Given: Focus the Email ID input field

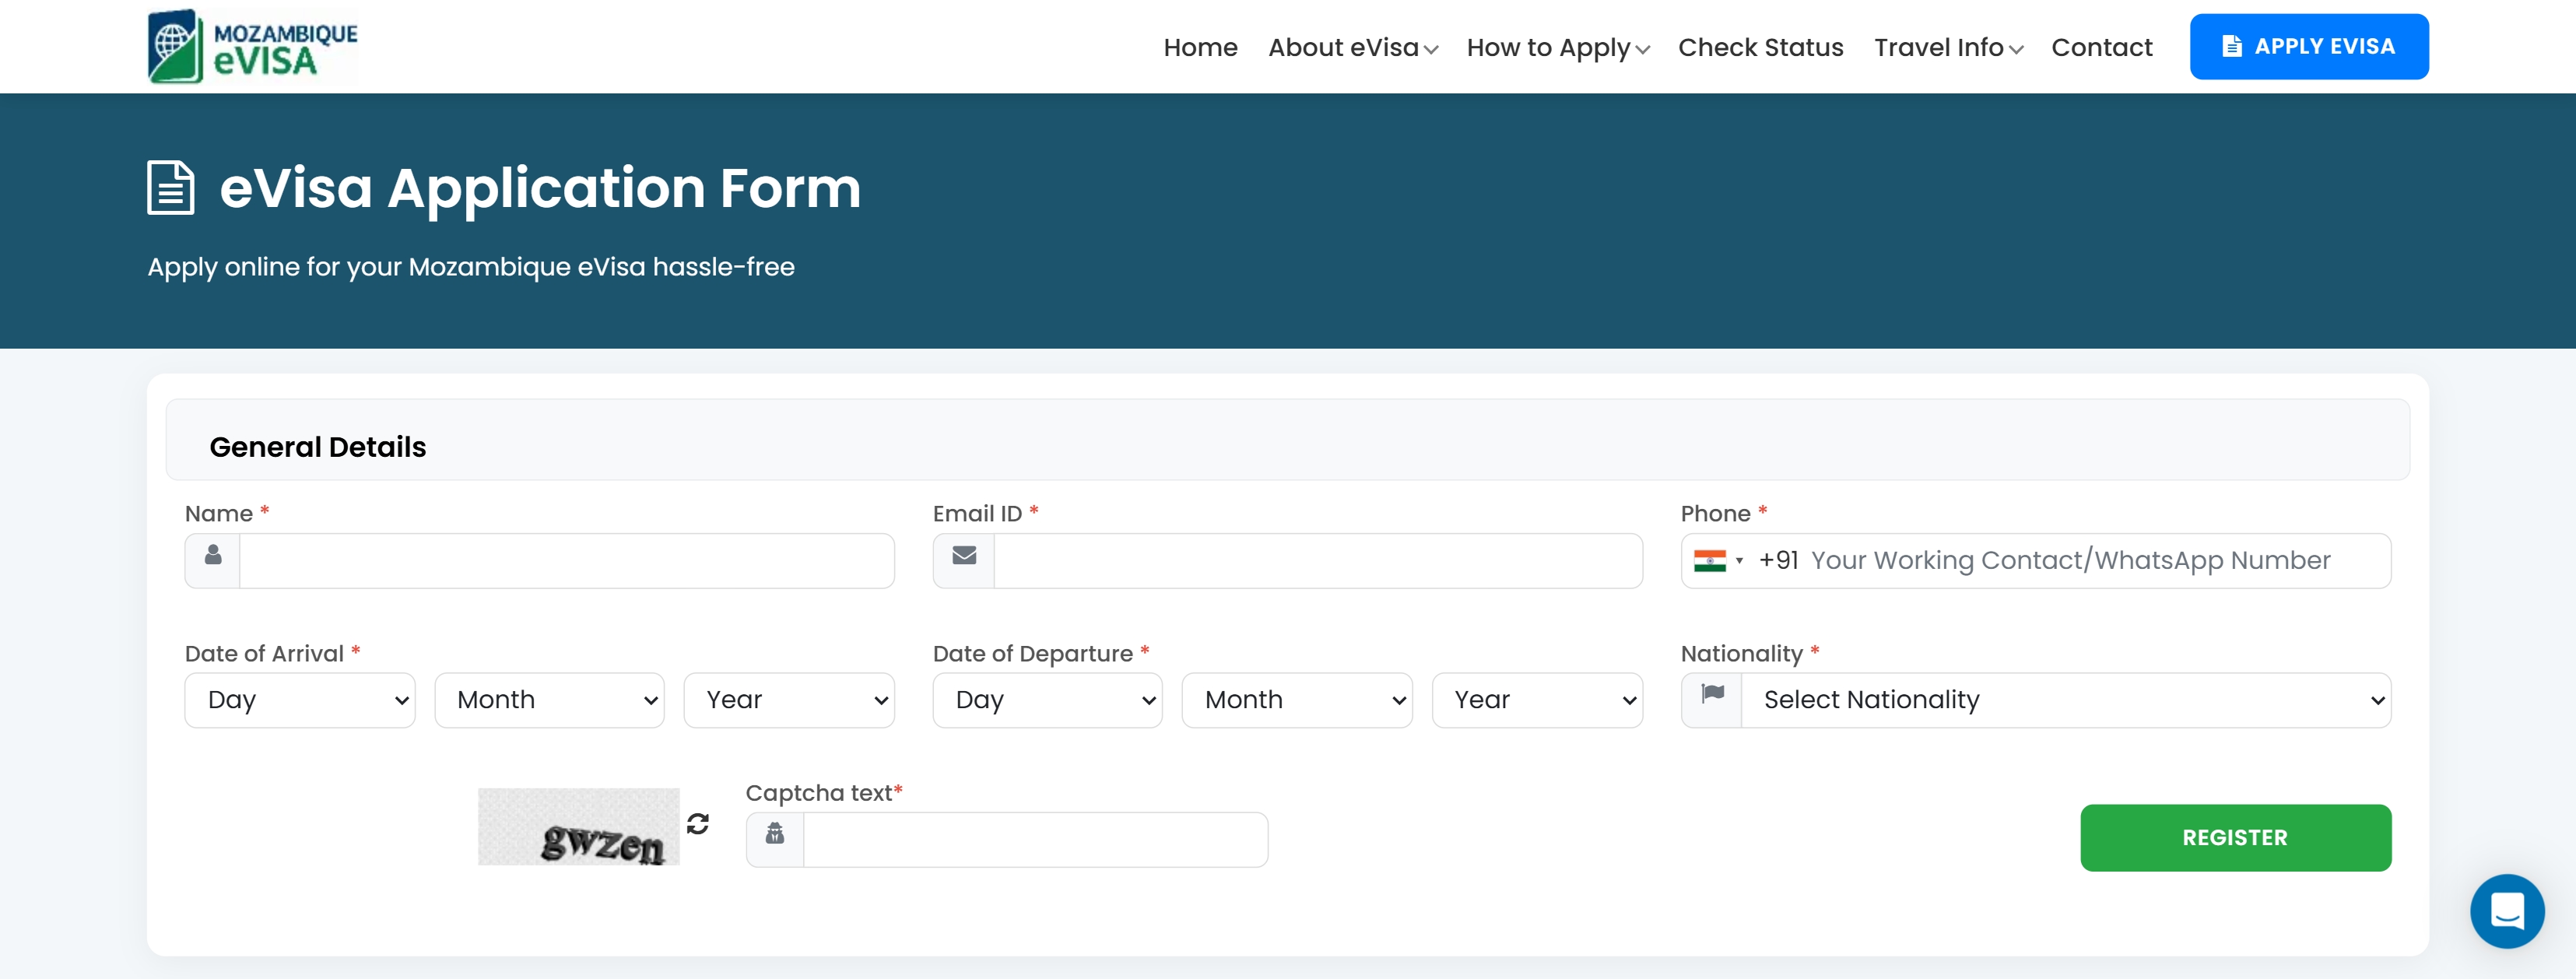Looking at the screenshot, I should click(1317, 561).
